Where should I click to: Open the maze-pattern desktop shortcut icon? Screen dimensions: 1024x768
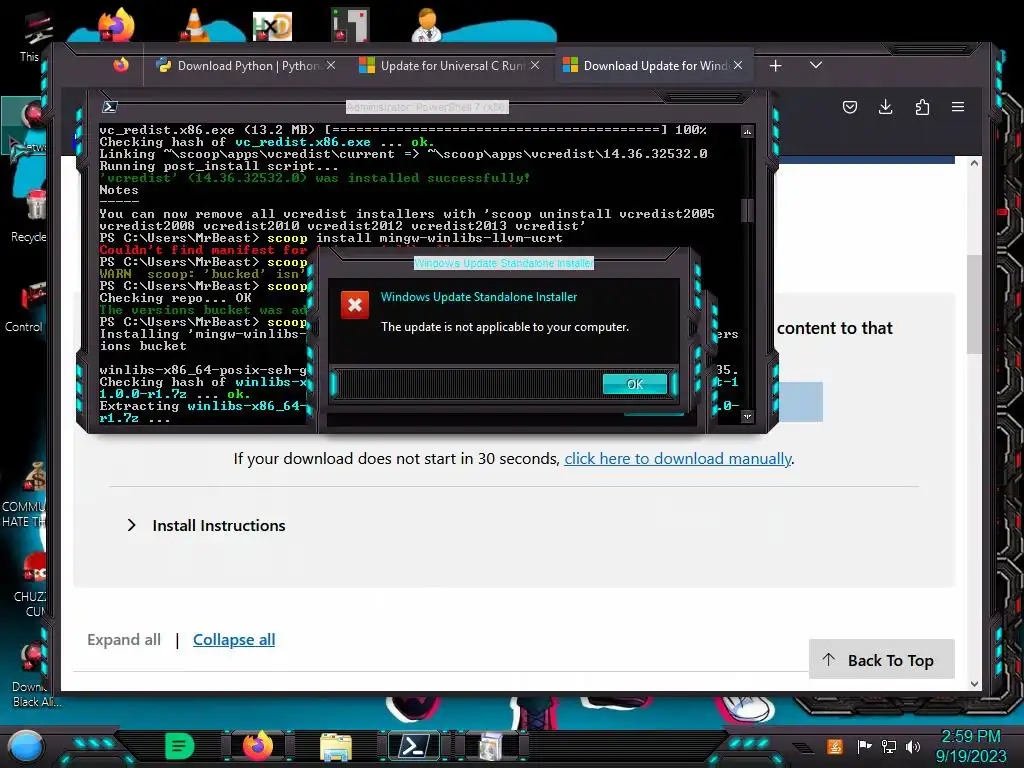click(x=350, y=25)
